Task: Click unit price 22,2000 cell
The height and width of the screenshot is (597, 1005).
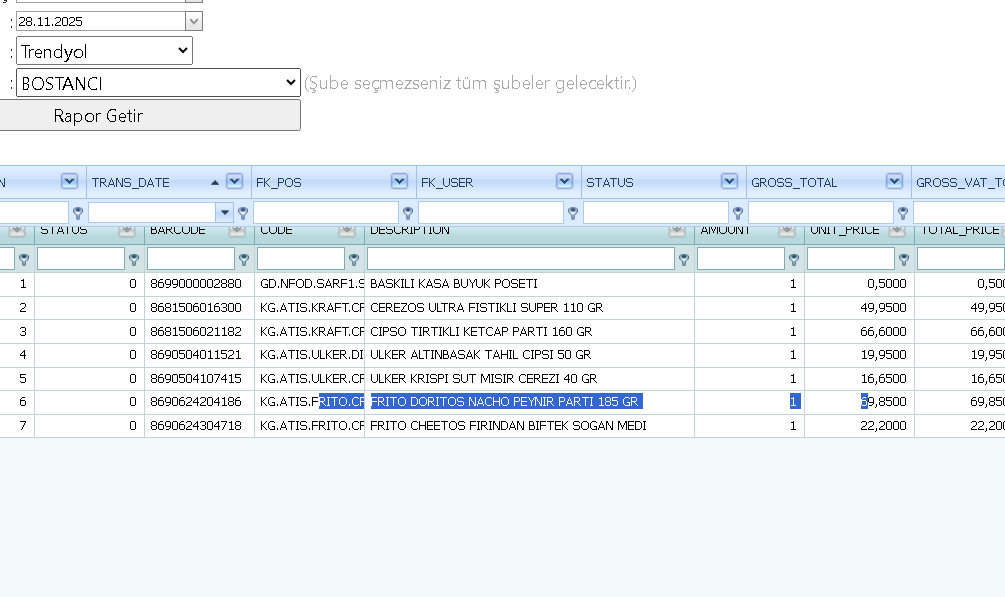Action: click(x=860, y=425)
